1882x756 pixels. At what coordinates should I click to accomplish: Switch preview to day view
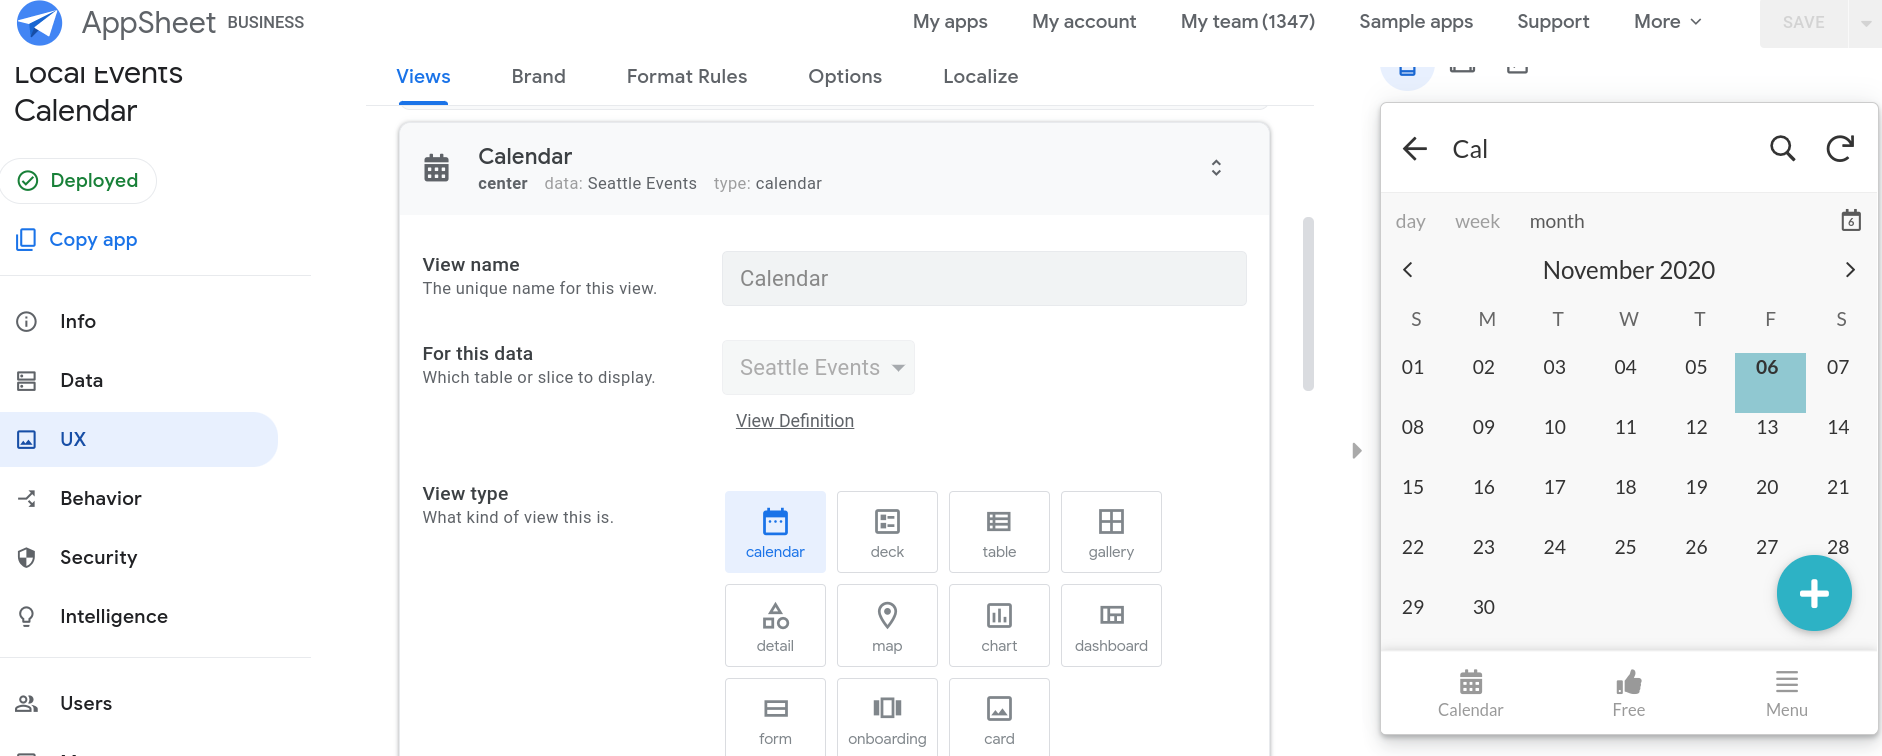tap(1410, 222)
